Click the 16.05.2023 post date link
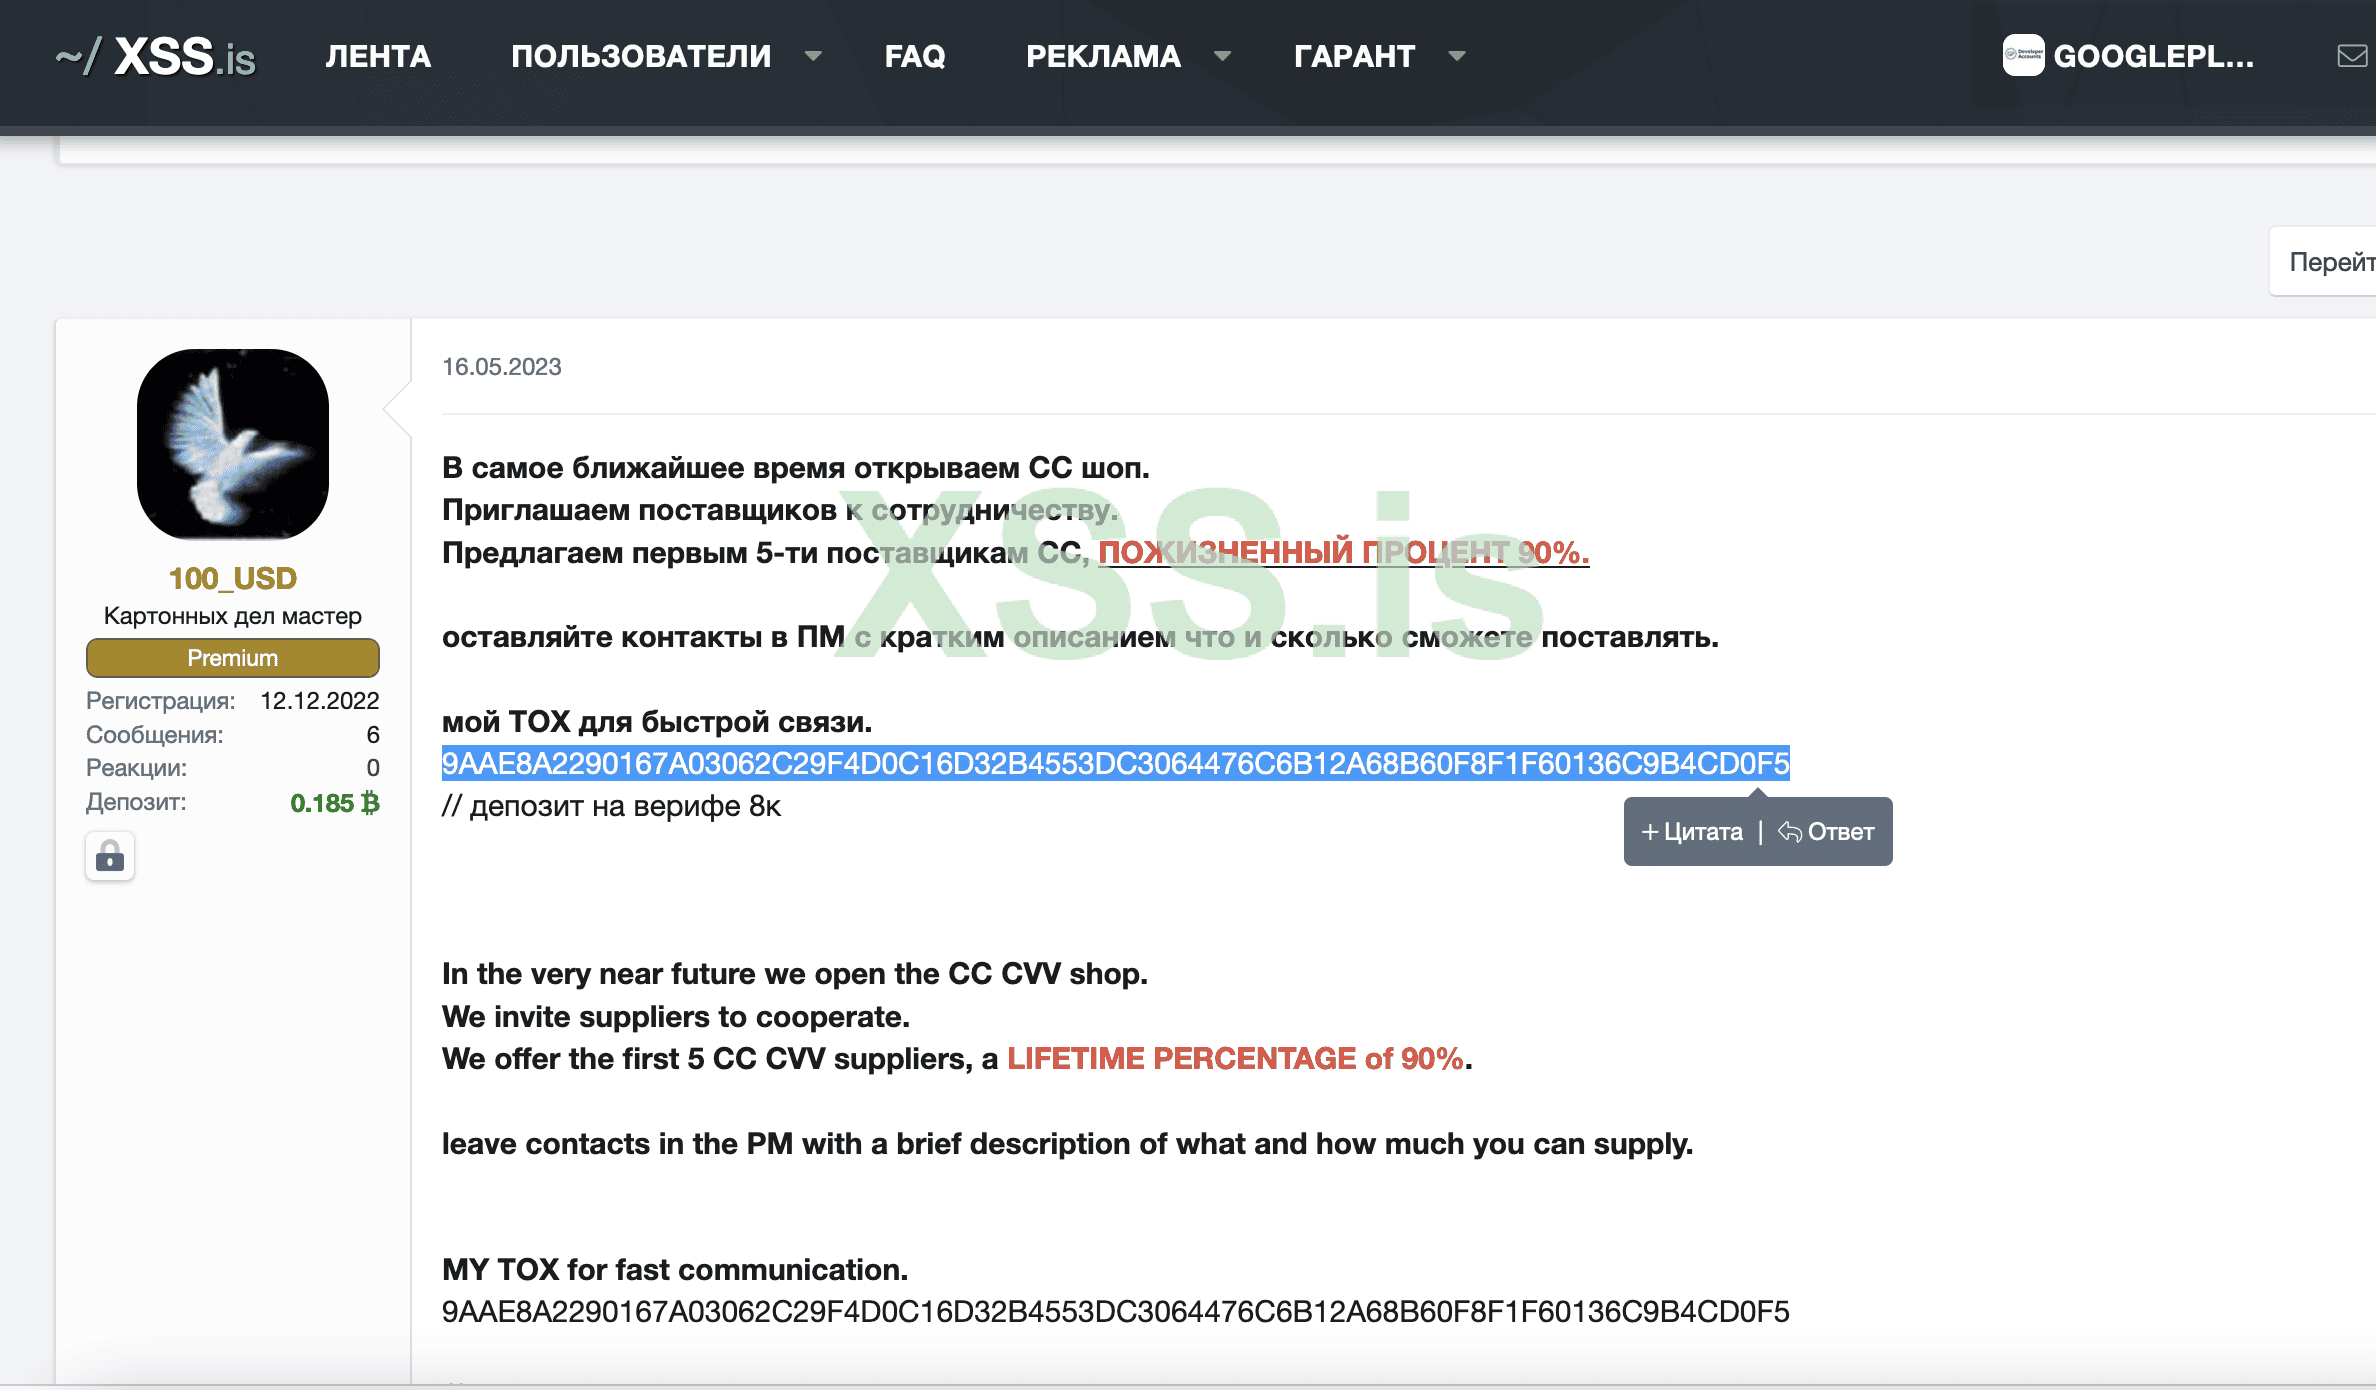This screenshot has width=2376, height=1390. click(501, 367)
